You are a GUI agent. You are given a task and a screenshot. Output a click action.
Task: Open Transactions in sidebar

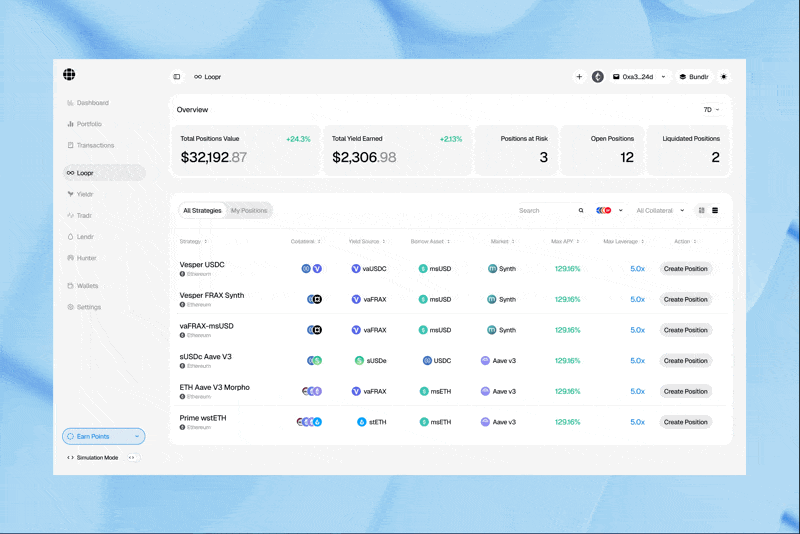point(90,145)
